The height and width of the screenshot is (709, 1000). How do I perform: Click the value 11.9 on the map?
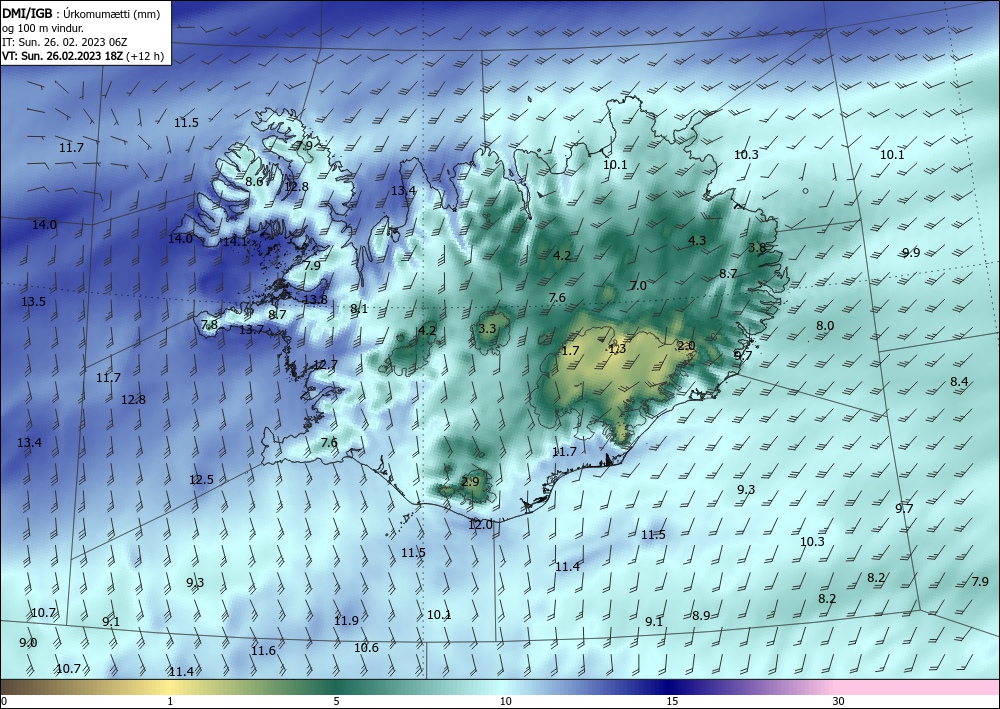click(346, 620)
